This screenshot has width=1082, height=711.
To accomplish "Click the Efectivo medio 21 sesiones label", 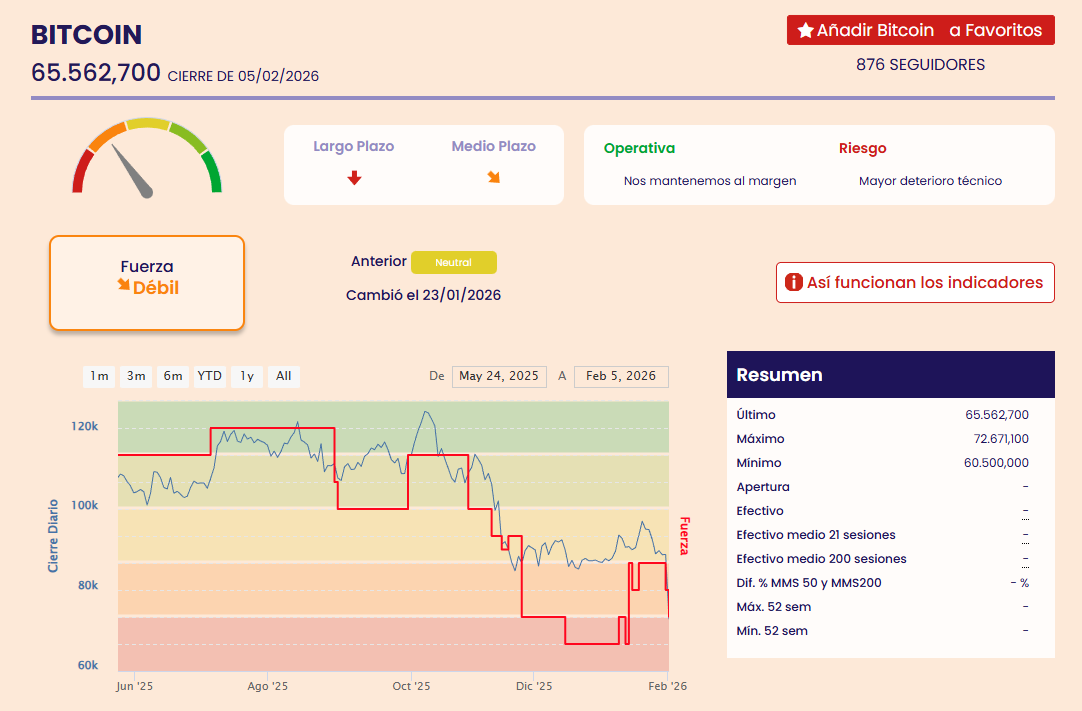I will [x=816, y=535].
